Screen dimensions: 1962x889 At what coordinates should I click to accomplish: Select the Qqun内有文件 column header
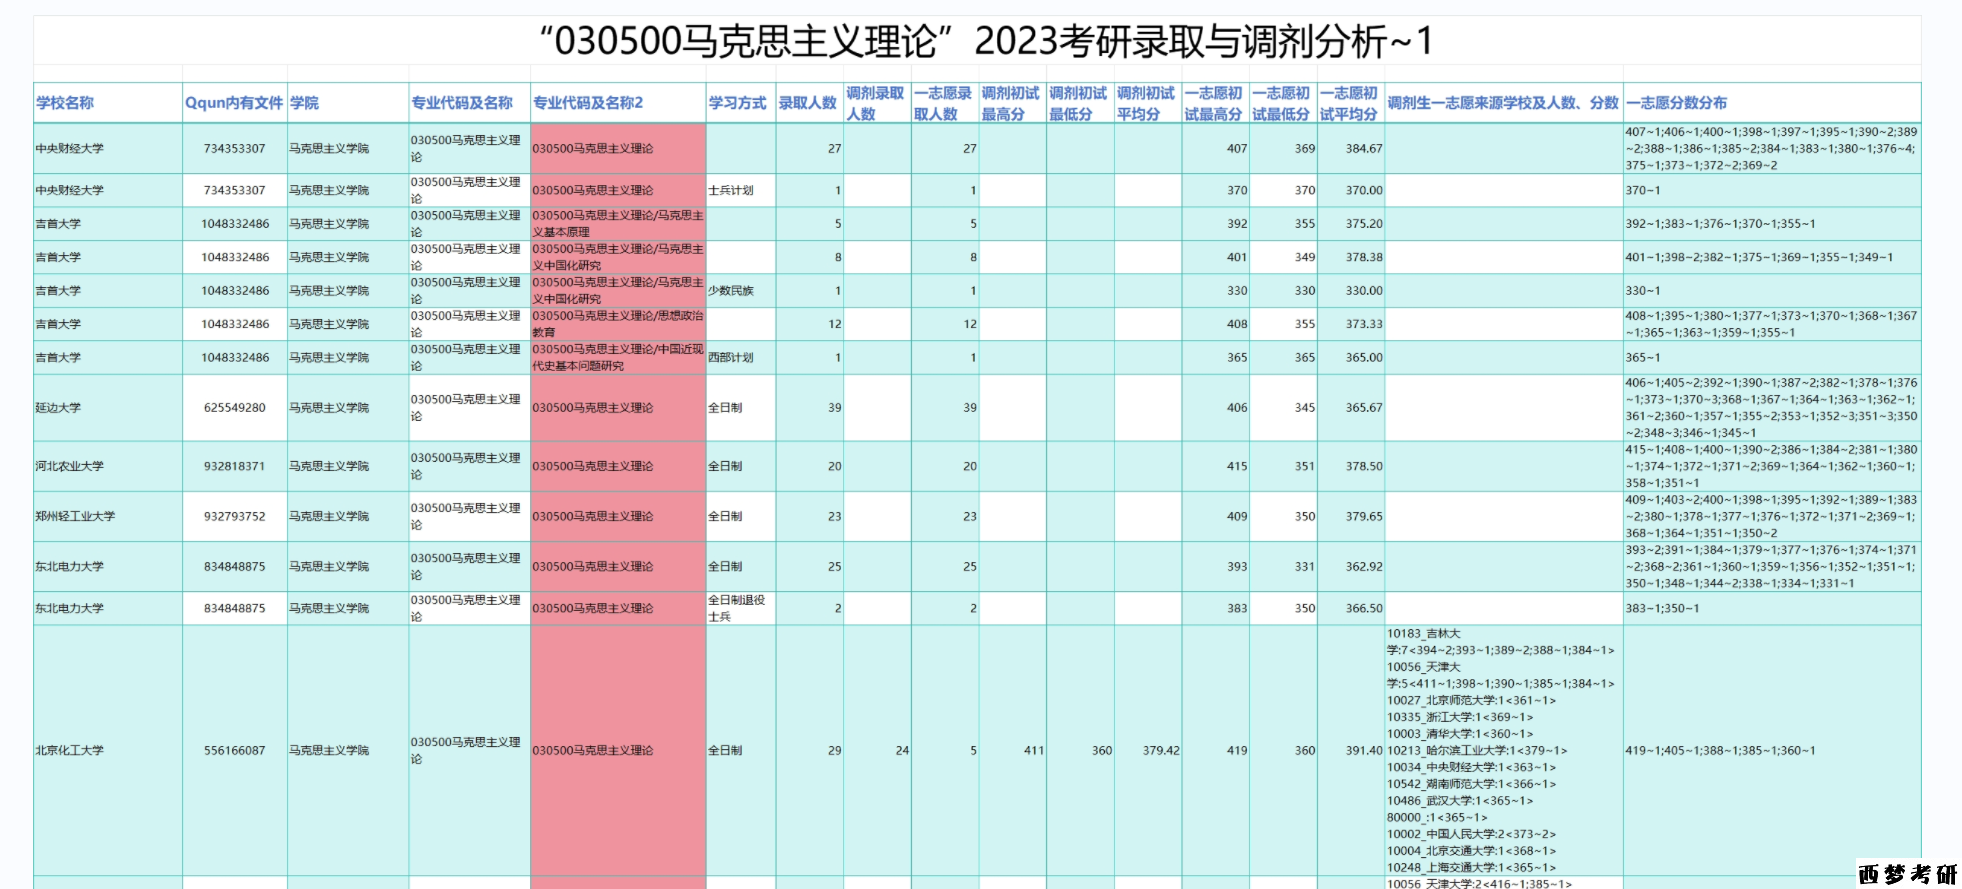[x=234, y=103]
